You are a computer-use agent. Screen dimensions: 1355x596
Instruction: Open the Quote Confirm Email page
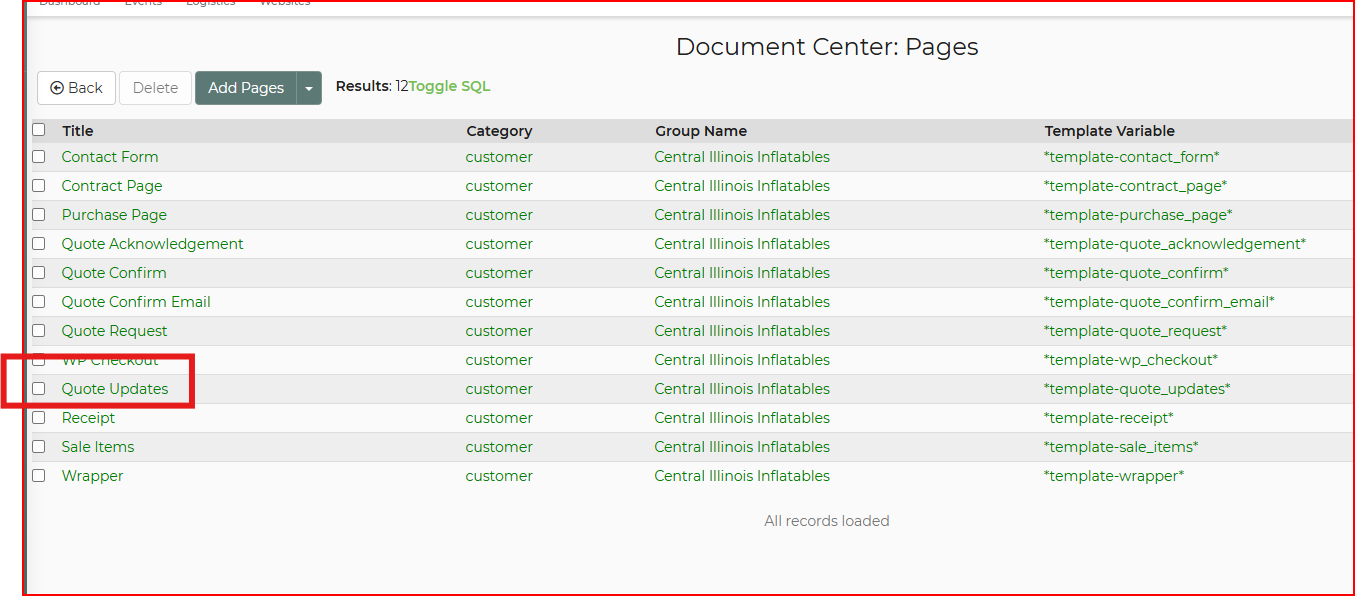pos(136,302)
